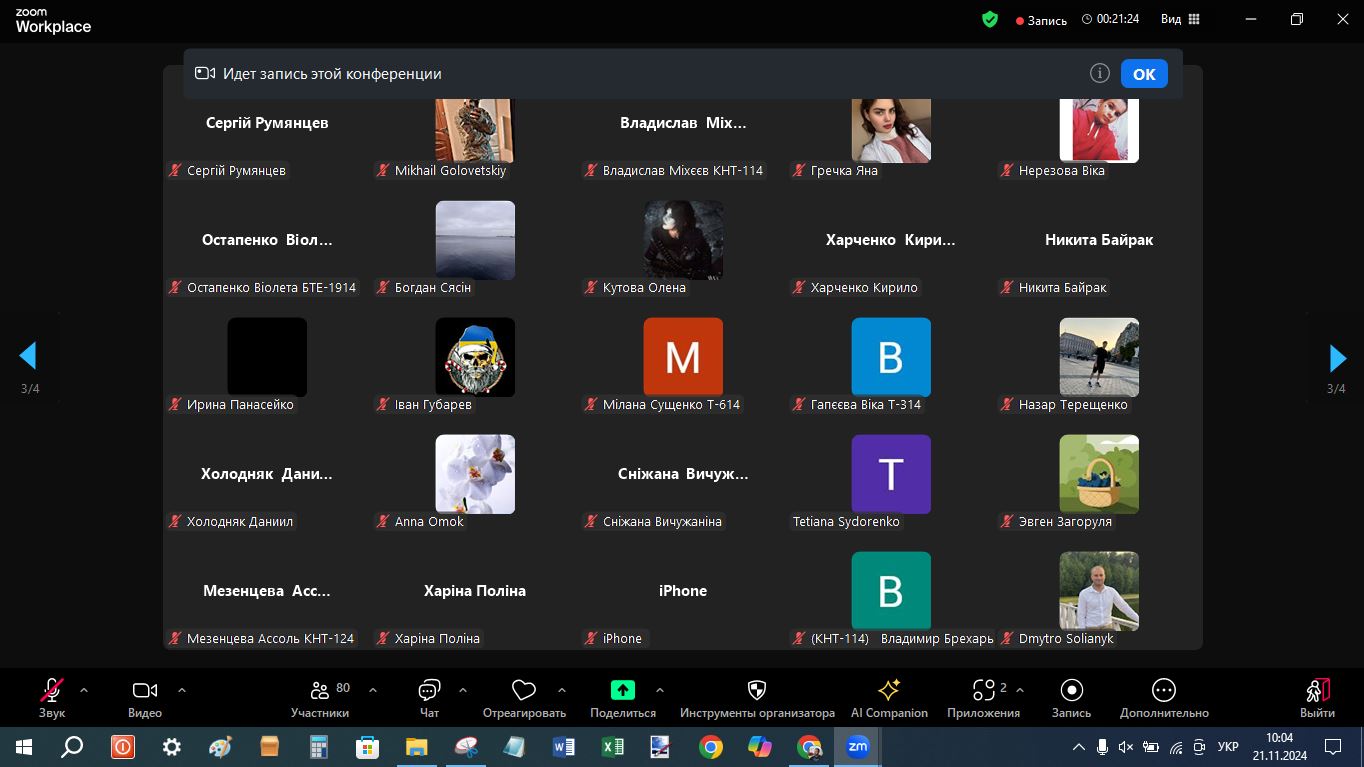1364x767 pixels.
Task: Go to next page of participants
Action: (x=1337, y=358)
